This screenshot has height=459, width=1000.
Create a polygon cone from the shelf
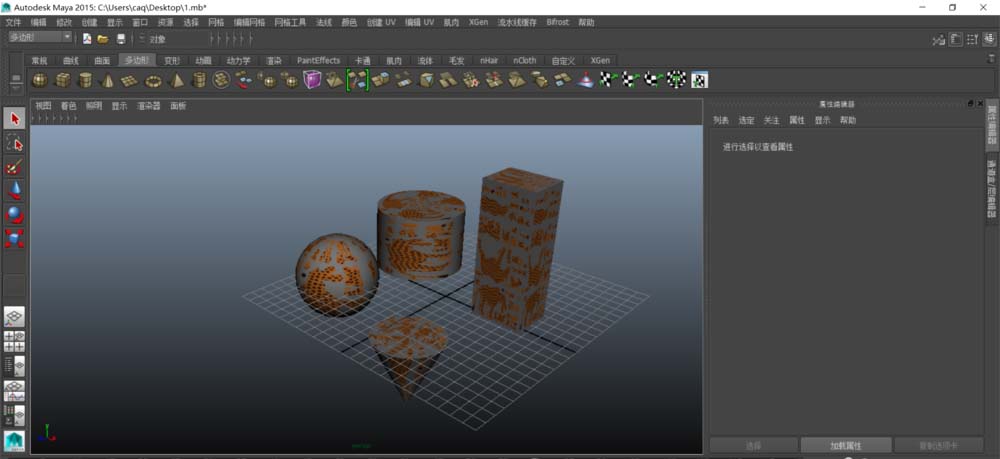pyautogui.click(x=107, y=80)
